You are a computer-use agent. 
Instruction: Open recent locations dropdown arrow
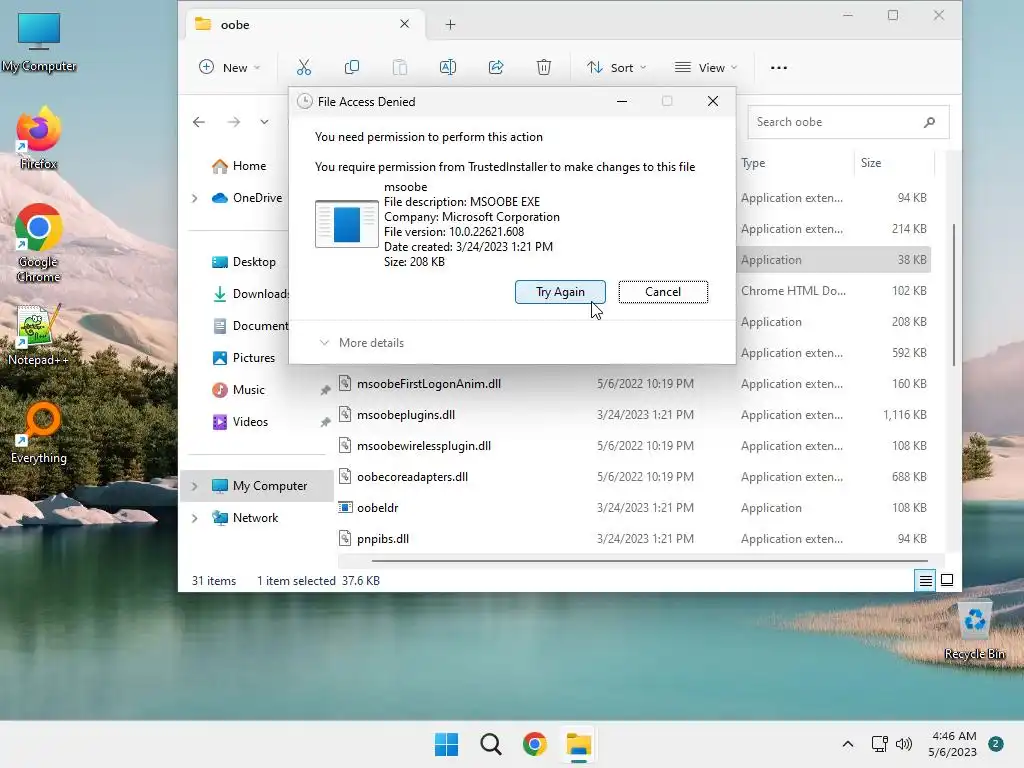(x=264, y=122)
